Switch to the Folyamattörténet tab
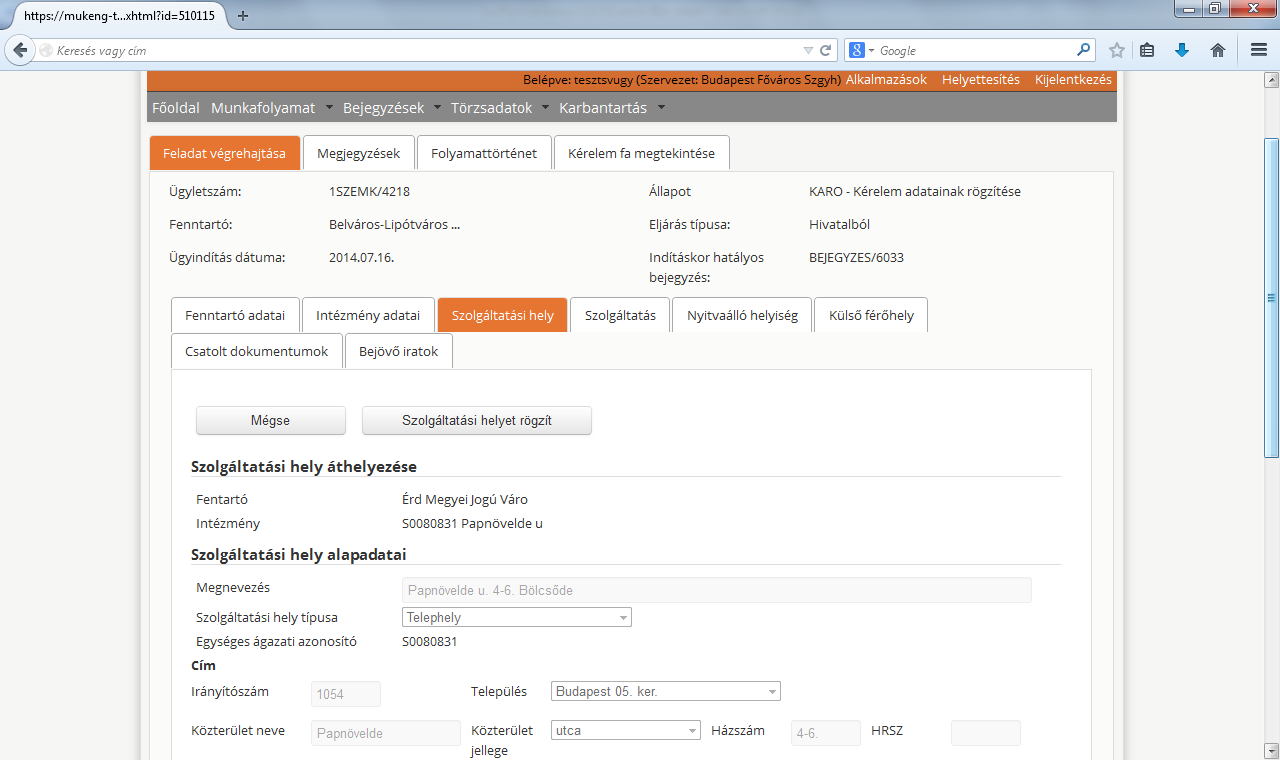The width and height of the screenshot is (1280, 760). pos(484,153)
